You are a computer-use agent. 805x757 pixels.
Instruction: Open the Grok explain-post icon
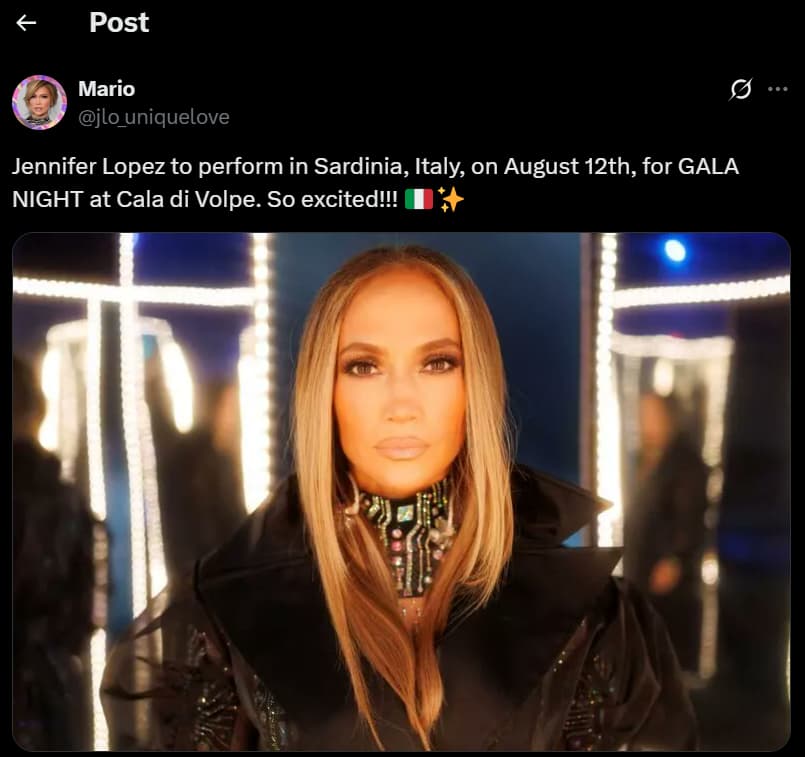740,89
